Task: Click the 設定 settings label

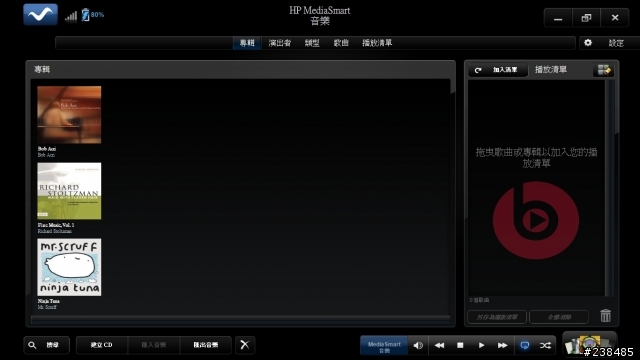Action: coord(616,43)
